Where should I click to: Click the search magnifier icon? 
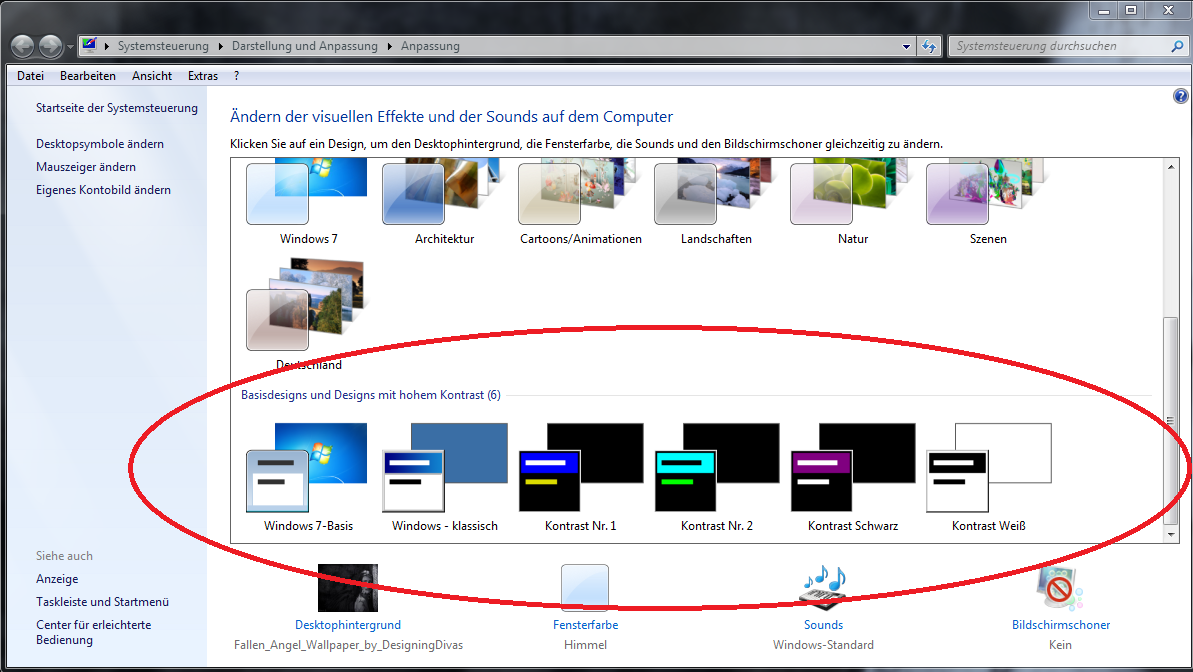(x=1177, y=46)
